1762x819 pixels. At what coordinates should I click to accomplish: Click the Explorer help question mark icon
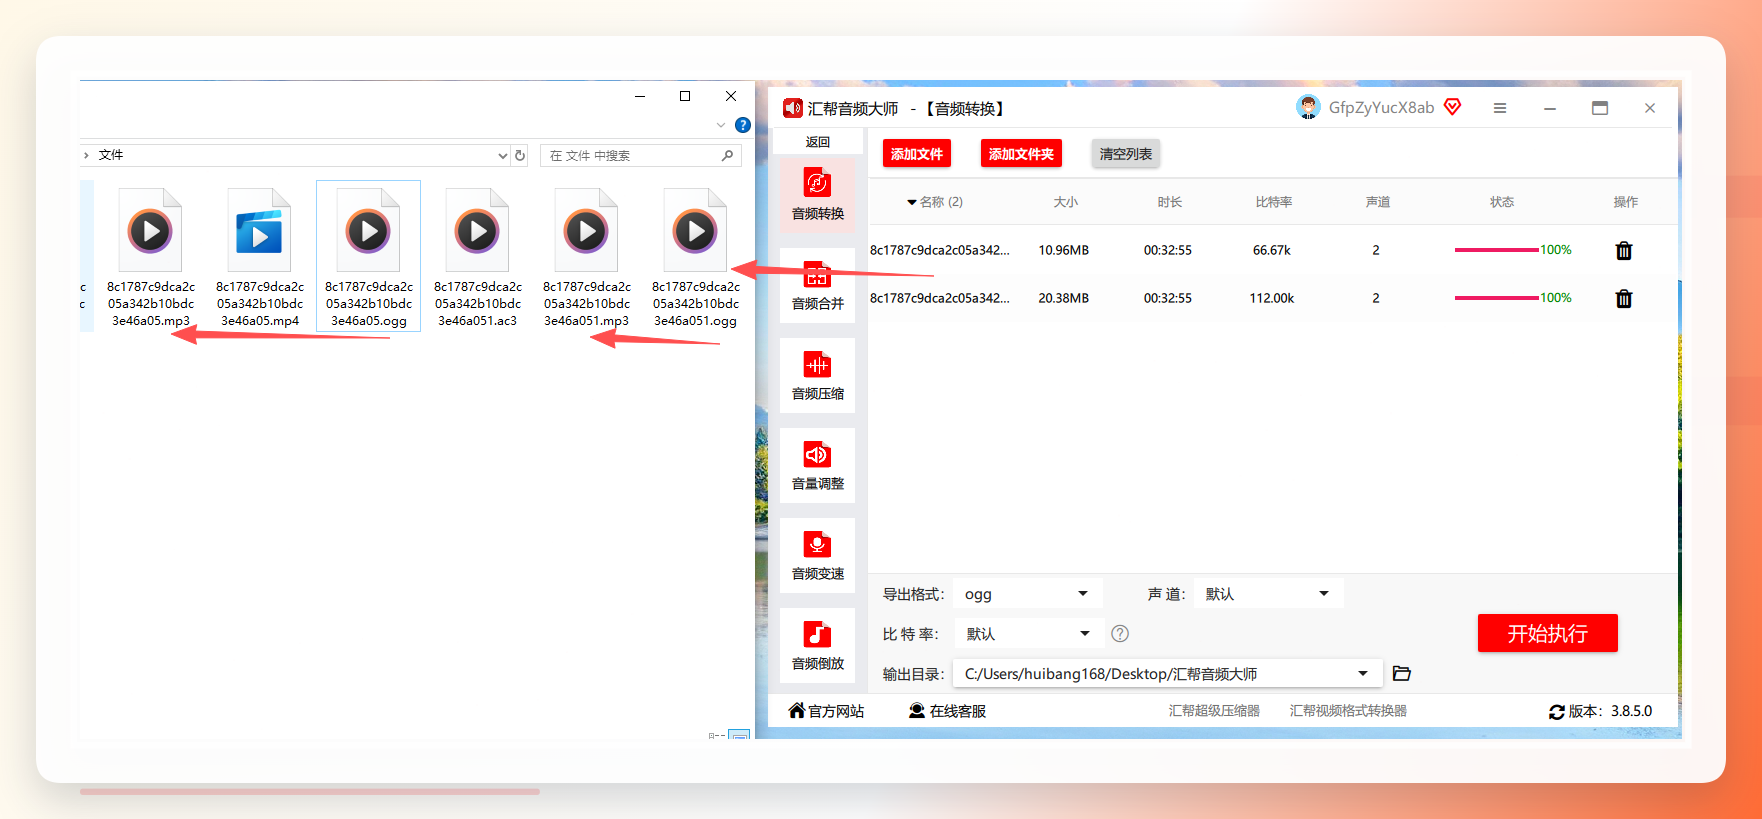743,125
